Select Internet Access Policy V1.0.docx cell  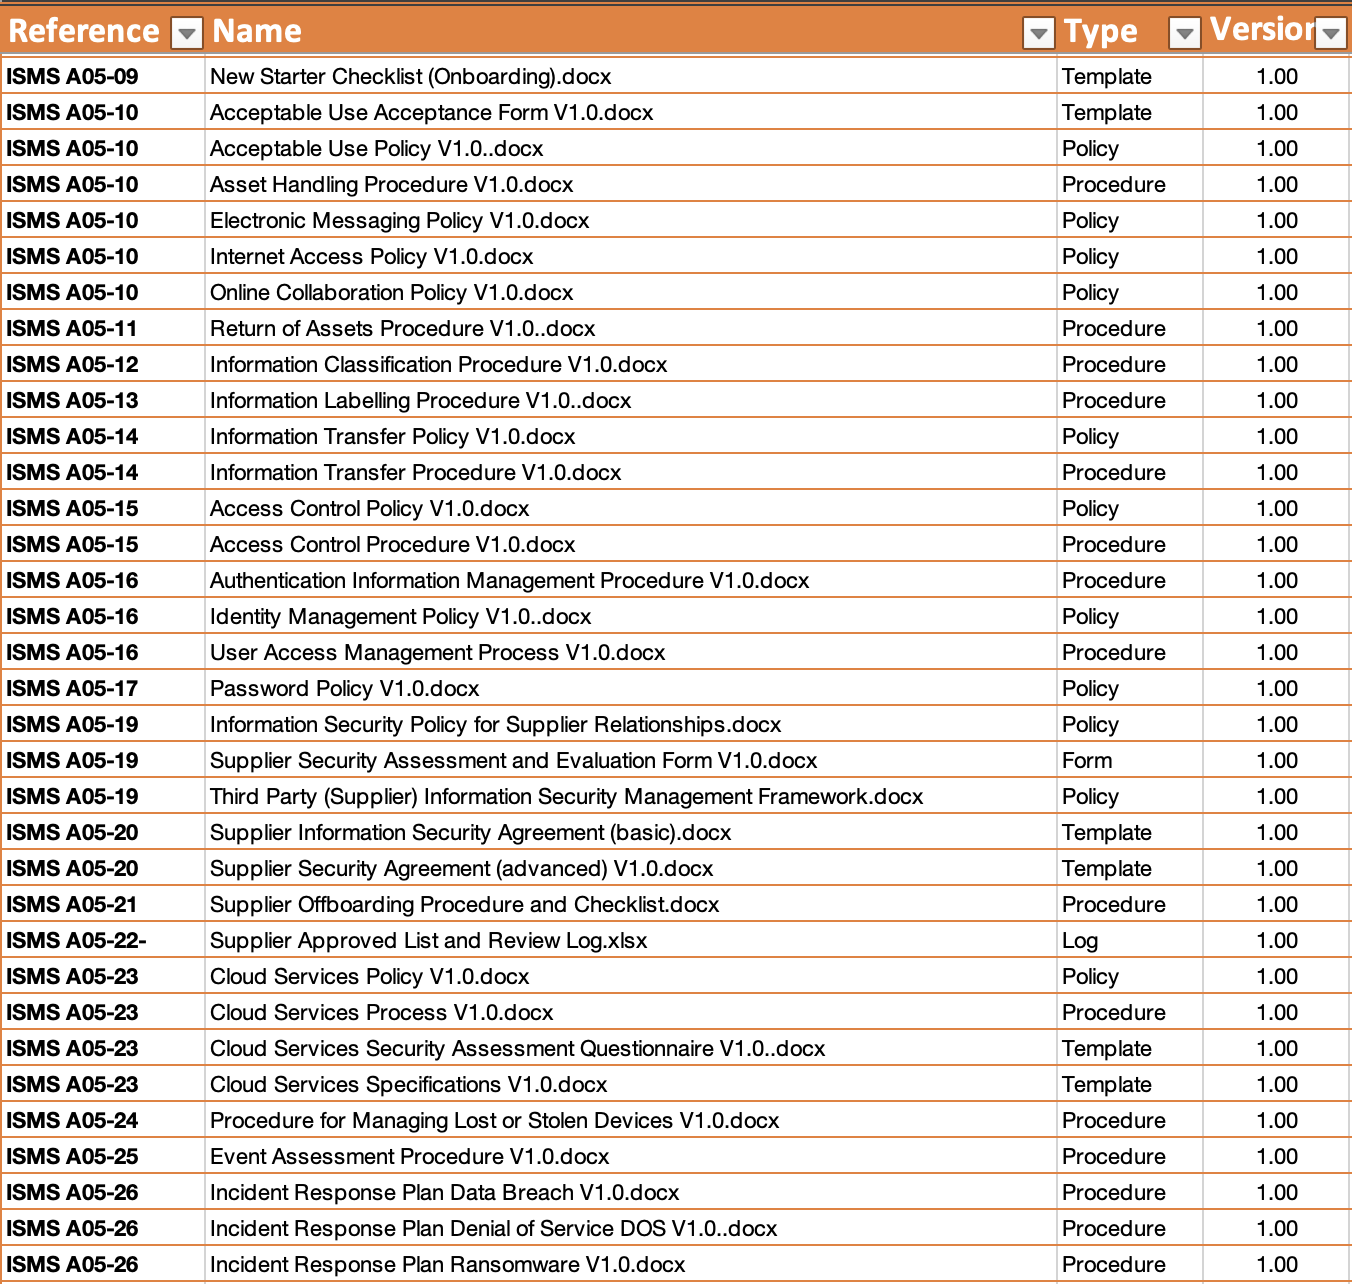point(631,256)
